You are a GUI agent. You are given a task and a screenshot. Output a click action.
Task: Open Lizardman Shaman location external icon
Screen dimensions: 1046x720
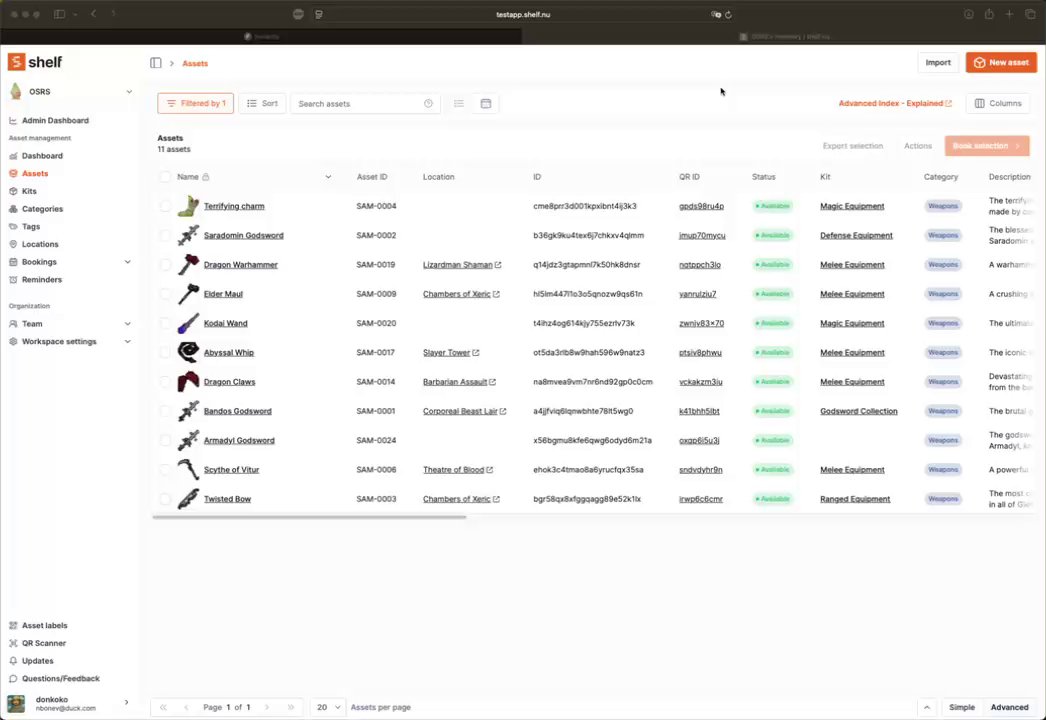pos(498,265)
